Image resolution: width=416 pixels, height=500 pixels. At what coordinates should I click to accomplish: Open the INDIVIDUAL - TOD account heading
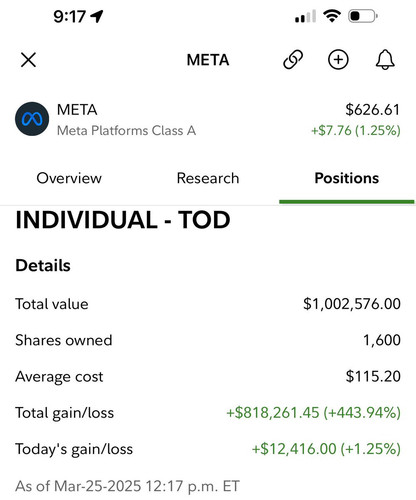click(123, 220)
